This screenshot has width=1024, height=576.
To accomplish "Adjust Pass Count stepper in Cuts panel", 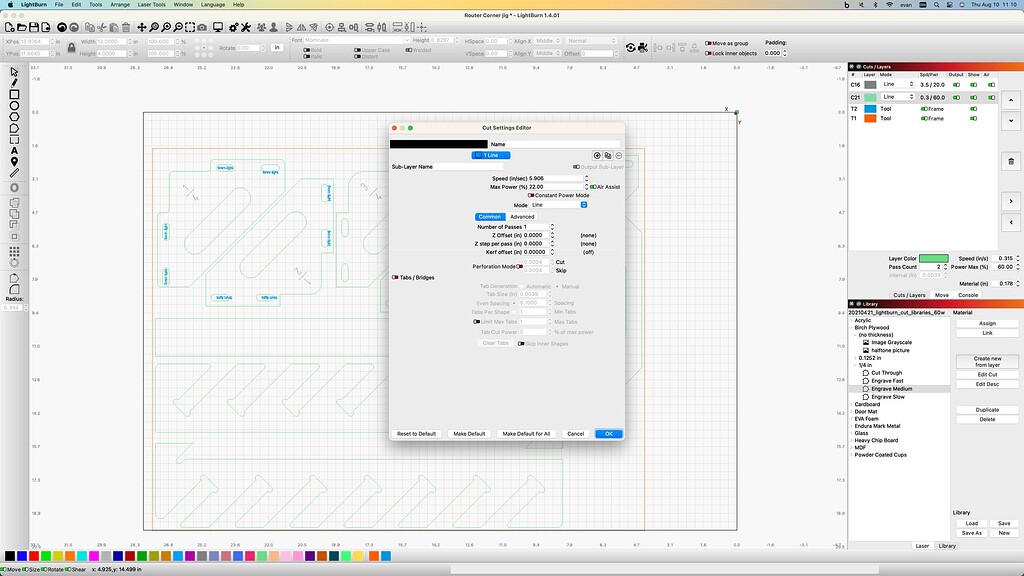I will [945, 266].
